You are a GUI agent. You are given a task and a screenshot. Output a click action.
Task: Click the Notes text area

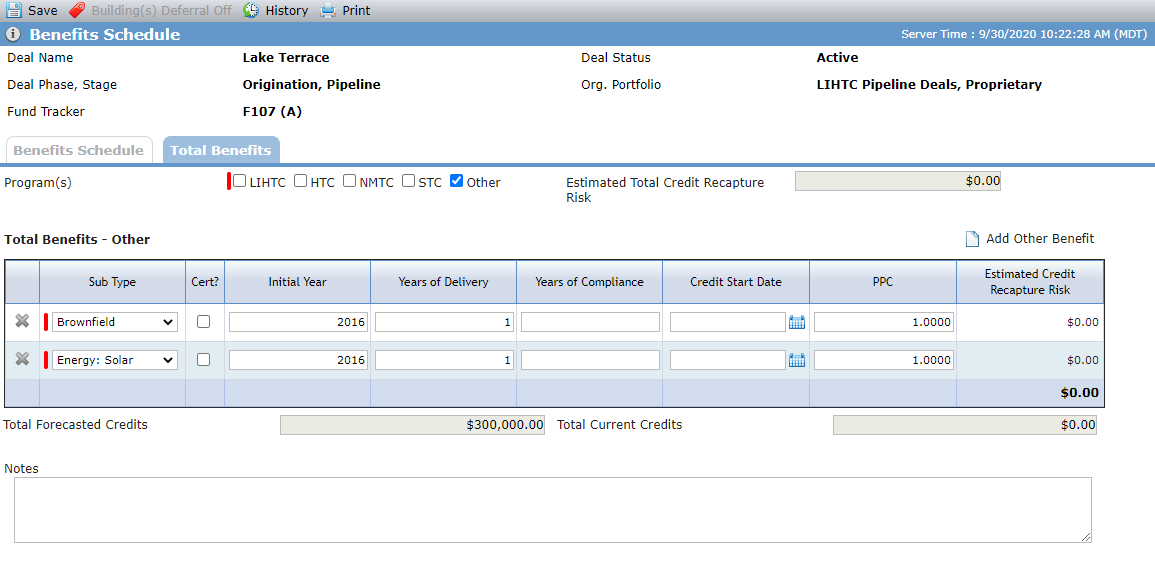552,510
